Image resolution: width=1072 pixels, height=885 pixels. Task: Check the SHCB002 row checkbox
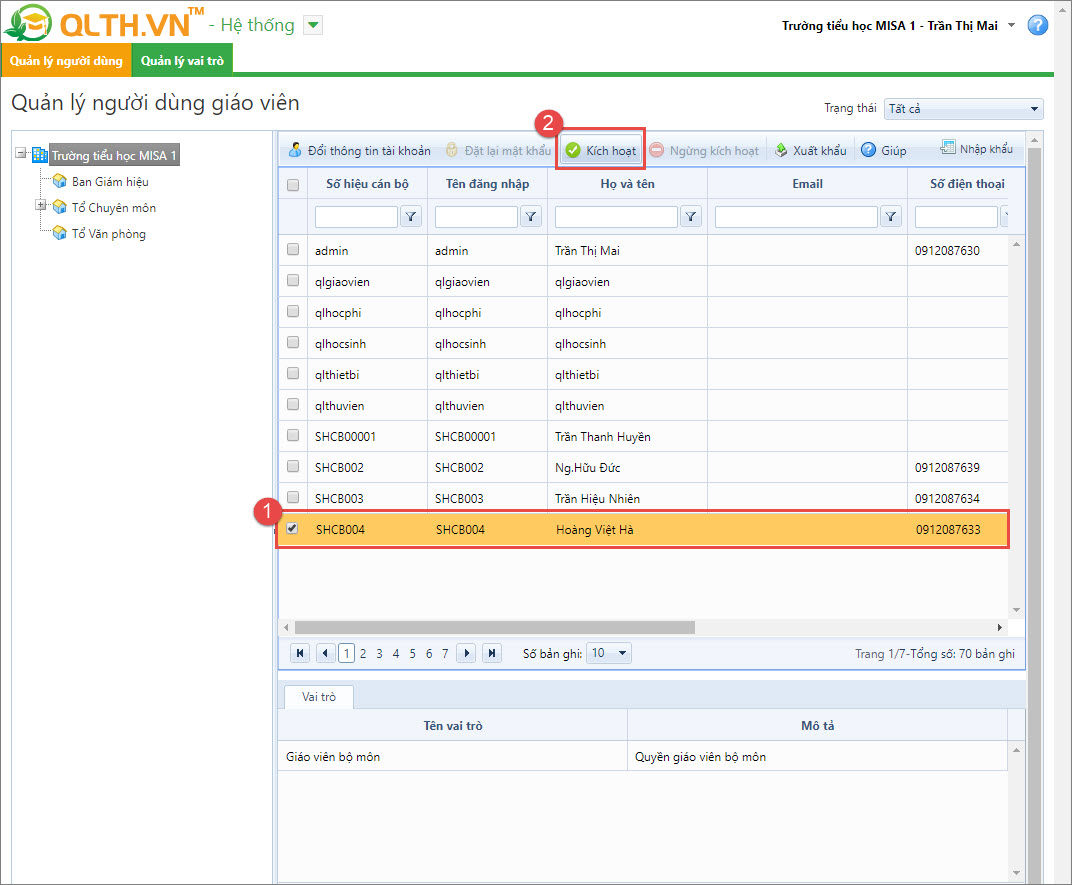293,466
